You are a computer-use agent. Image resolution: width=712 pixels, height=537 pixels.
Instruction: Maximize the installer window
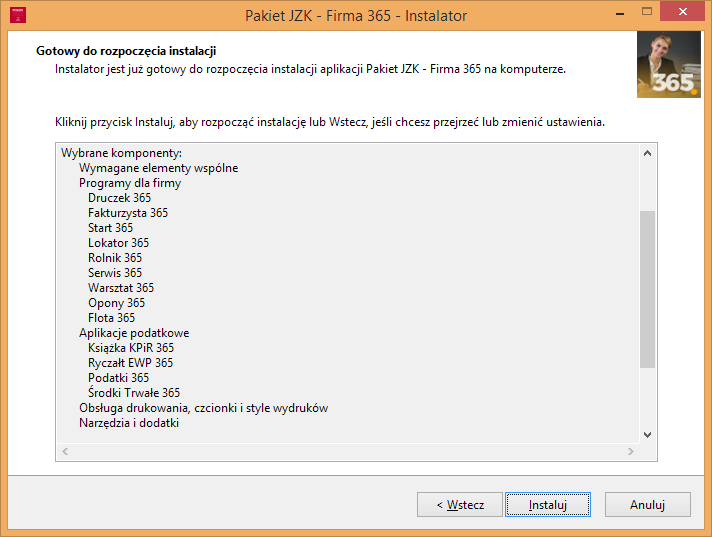(x=647, y=12)
